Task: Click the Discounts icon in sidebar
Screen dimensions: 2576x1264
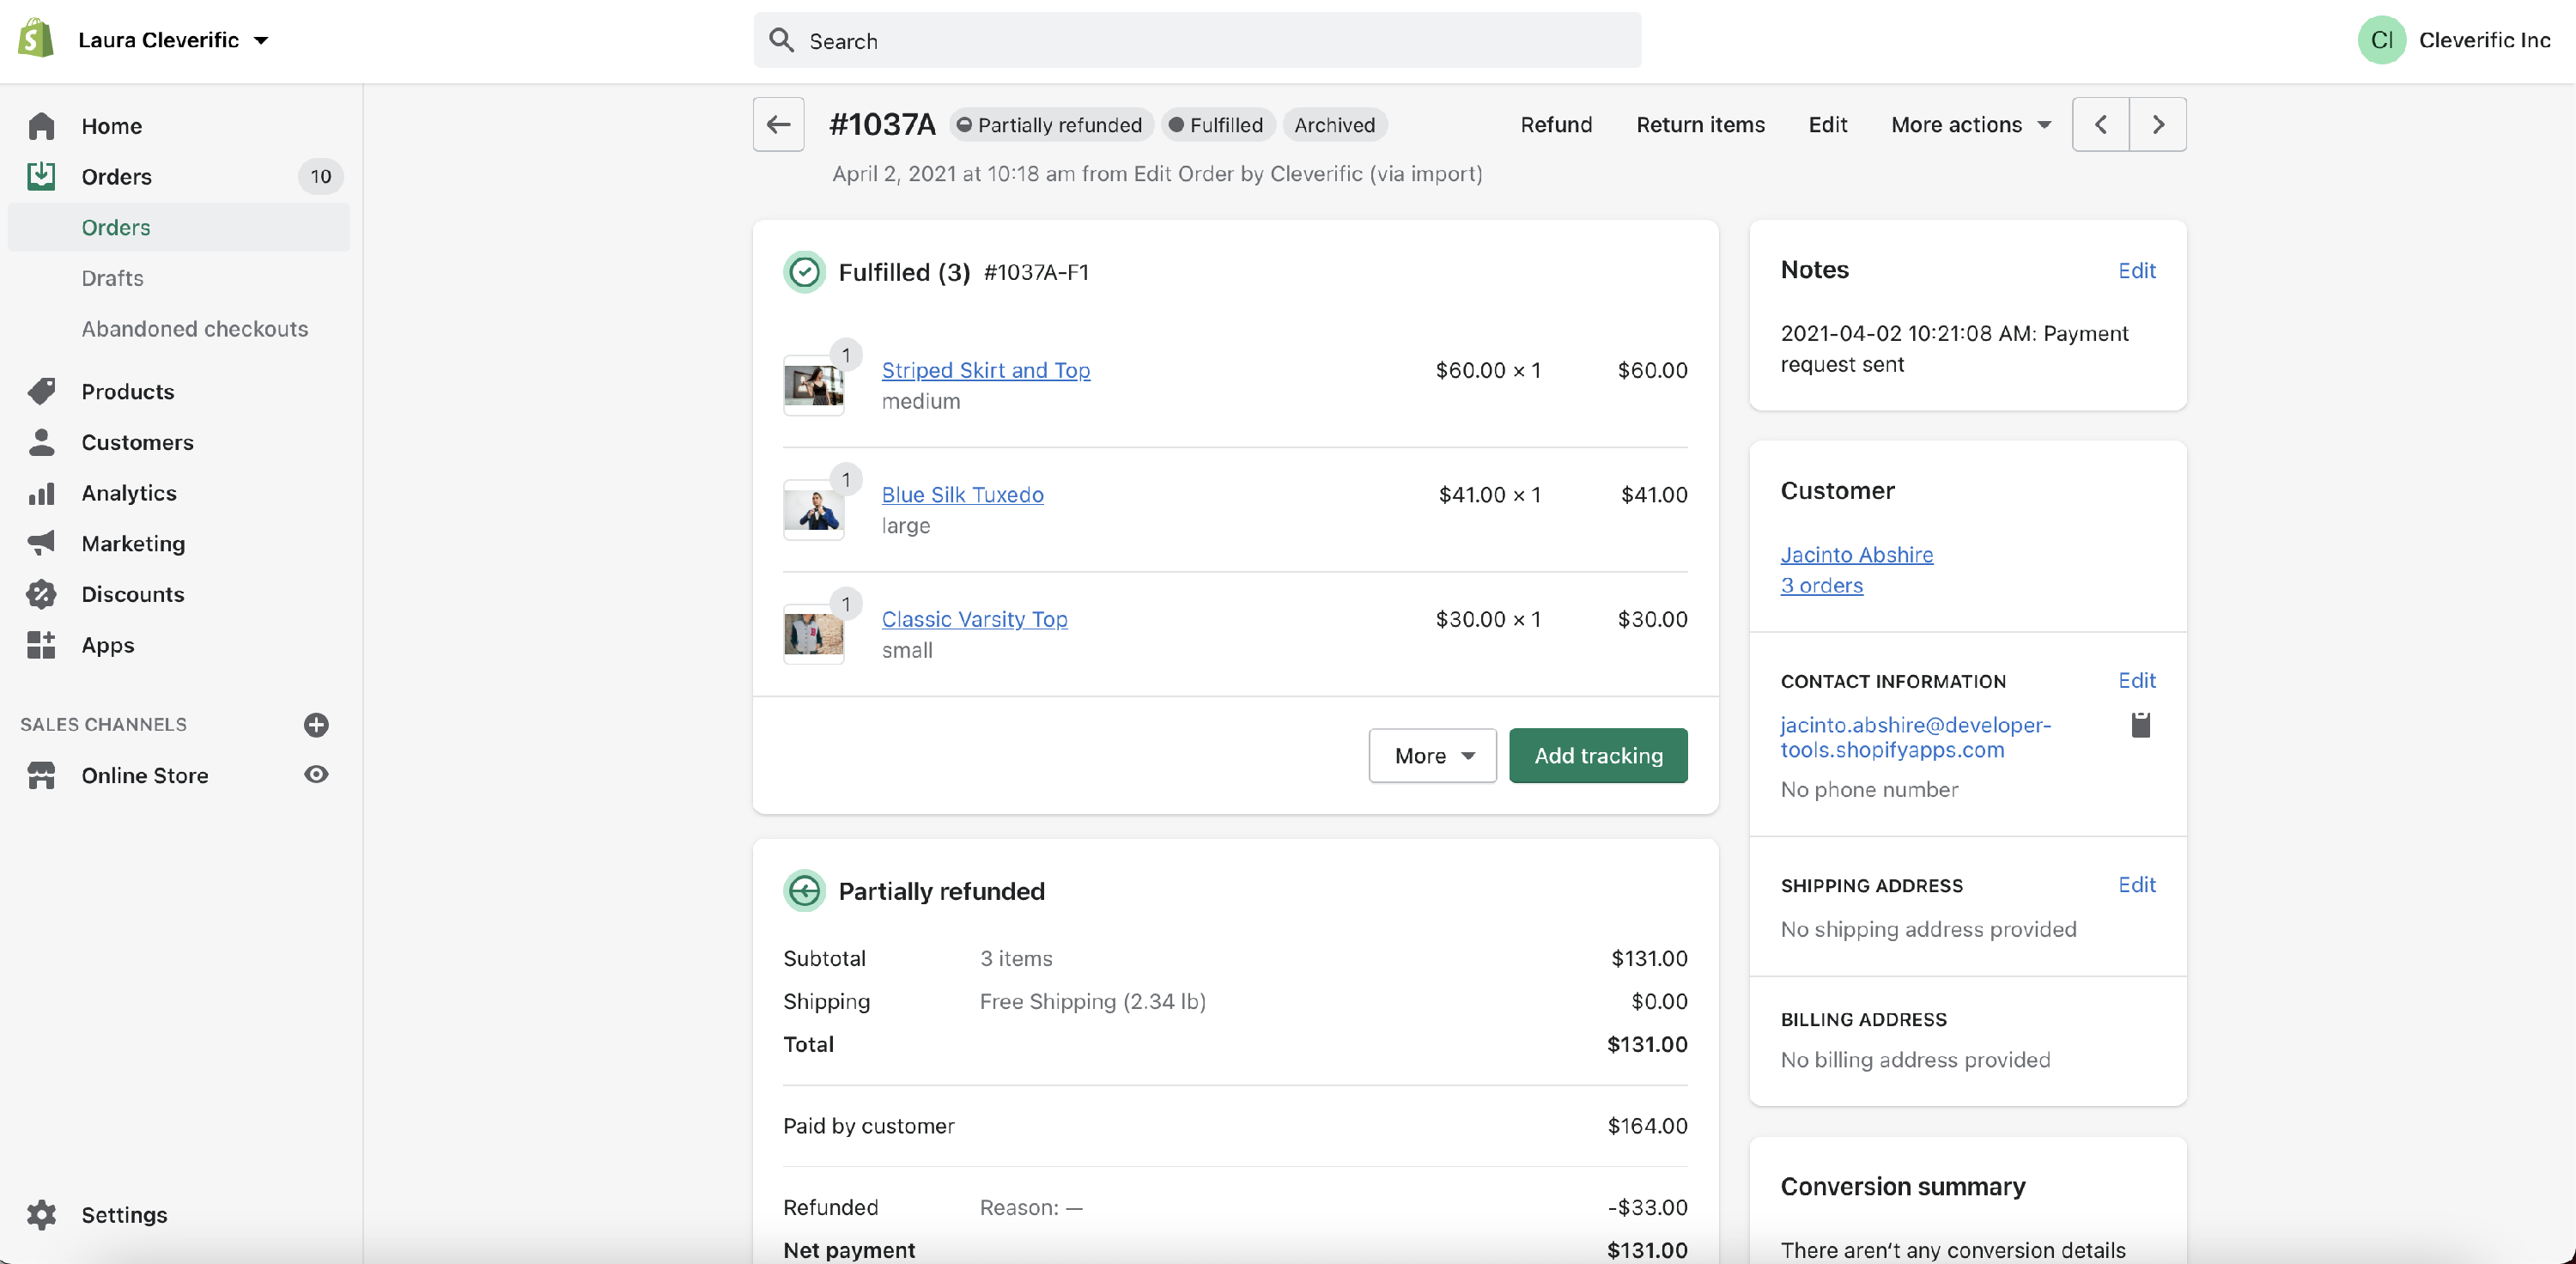Action: click(x=41, y=594)
